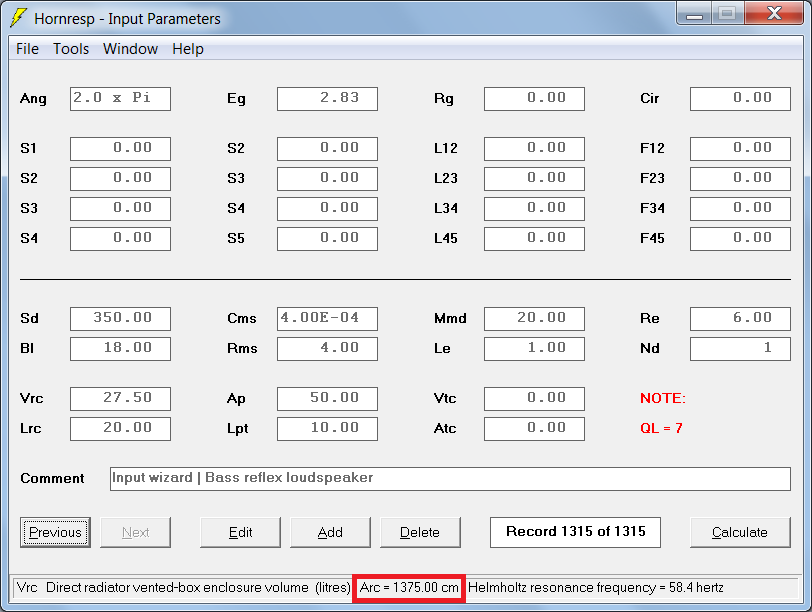812x612 pixels.
Task: Click the L45 value field
Action: click(x=534, y=239)
